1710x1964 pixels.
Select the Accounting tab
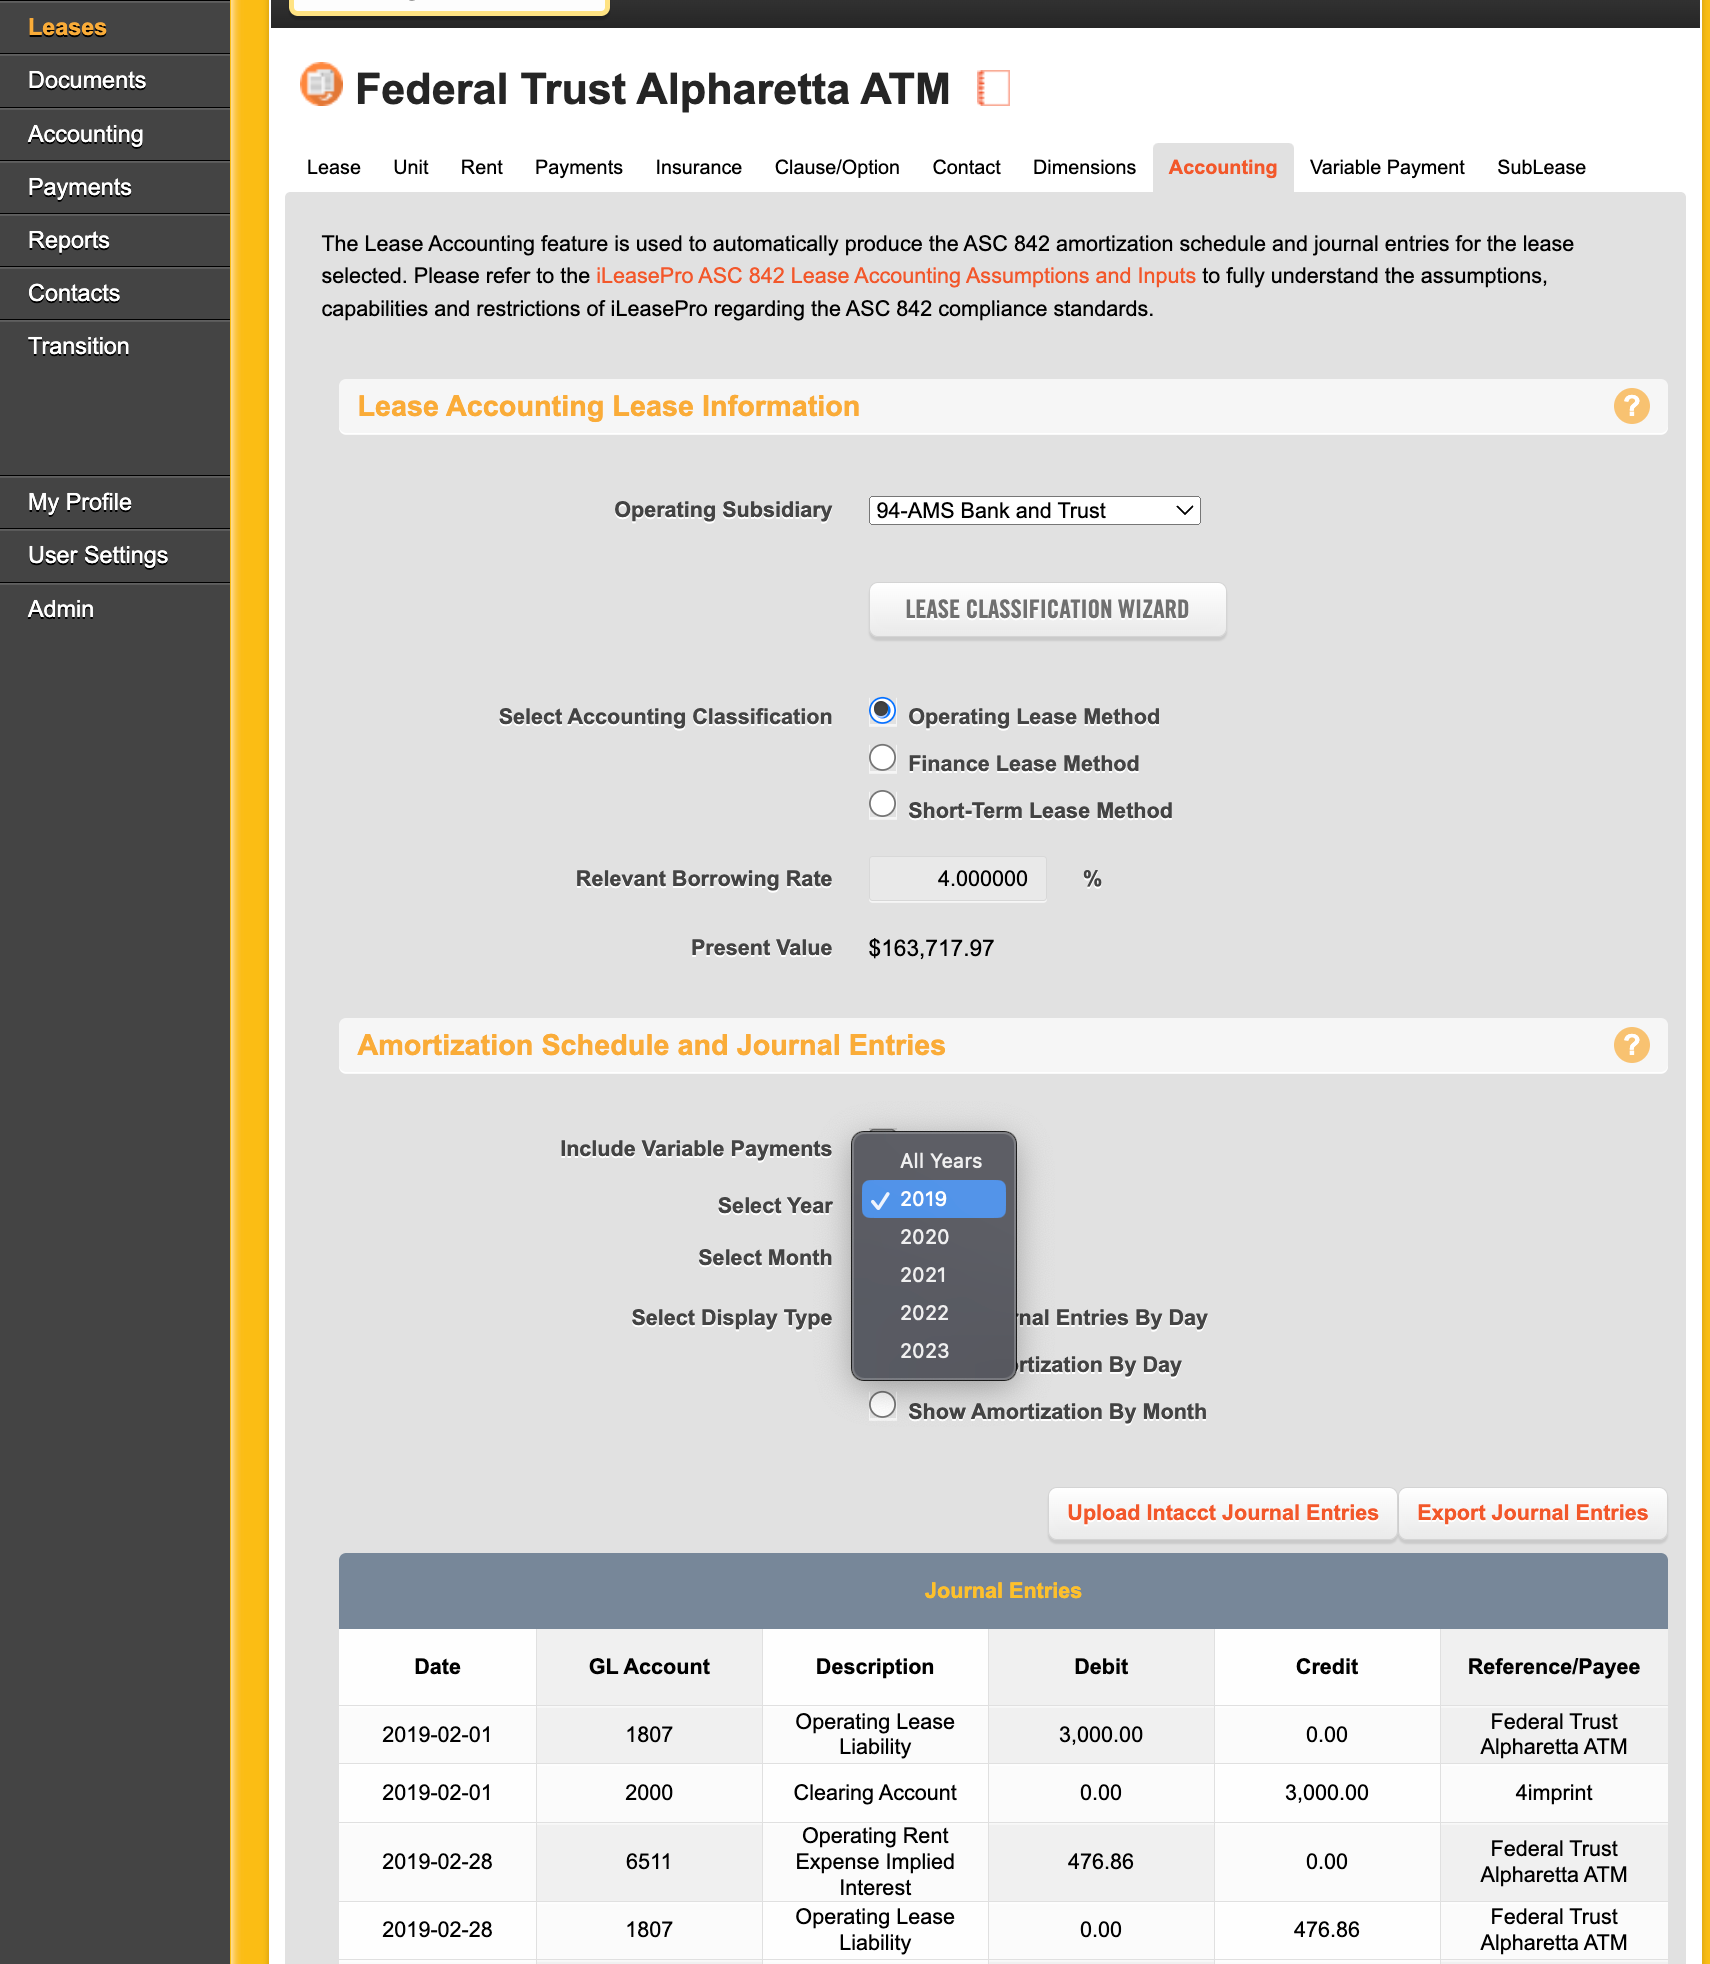(x=1222, y=167)
